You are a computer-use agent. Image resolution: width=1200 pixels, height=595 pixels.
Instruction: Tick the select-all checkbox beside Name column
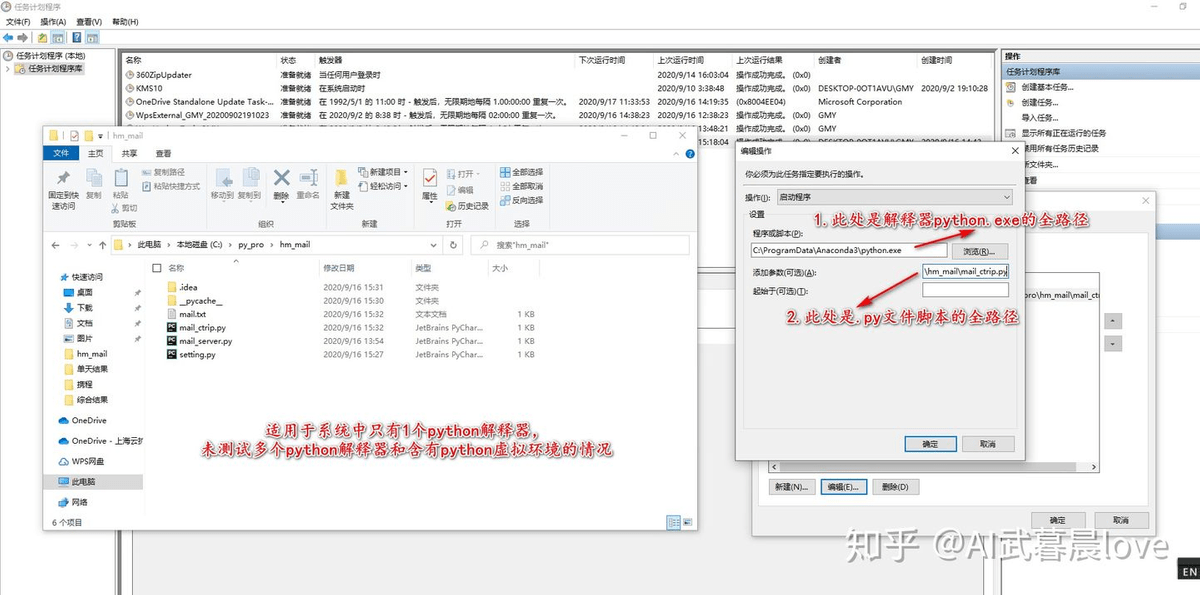pyautogui.click(x=156, y=268)
